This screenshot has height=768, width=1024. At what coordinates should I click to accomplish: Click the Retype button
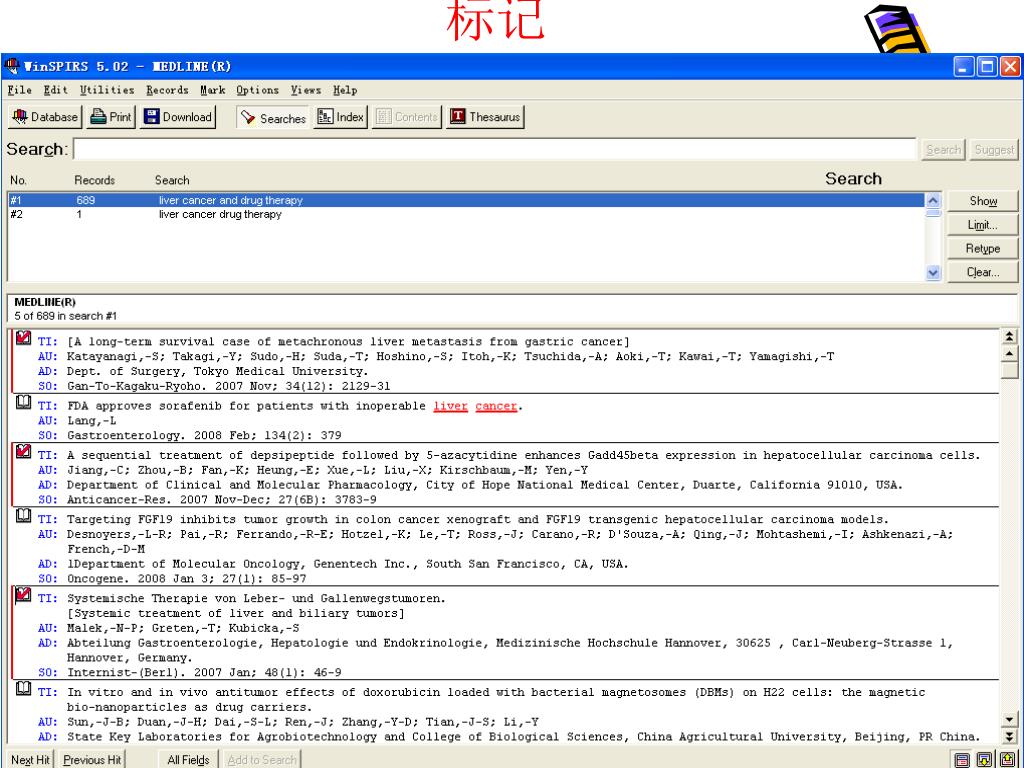pos(982,249)
